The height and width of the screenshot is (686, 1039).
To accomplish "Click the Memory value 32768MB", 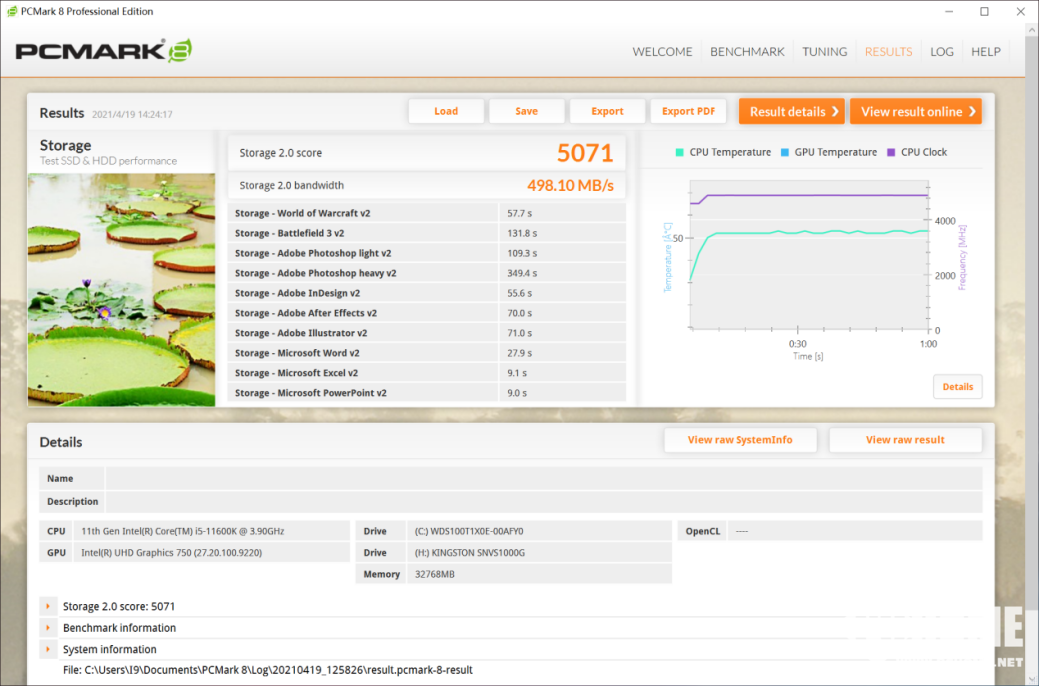I will coord(435,574).
